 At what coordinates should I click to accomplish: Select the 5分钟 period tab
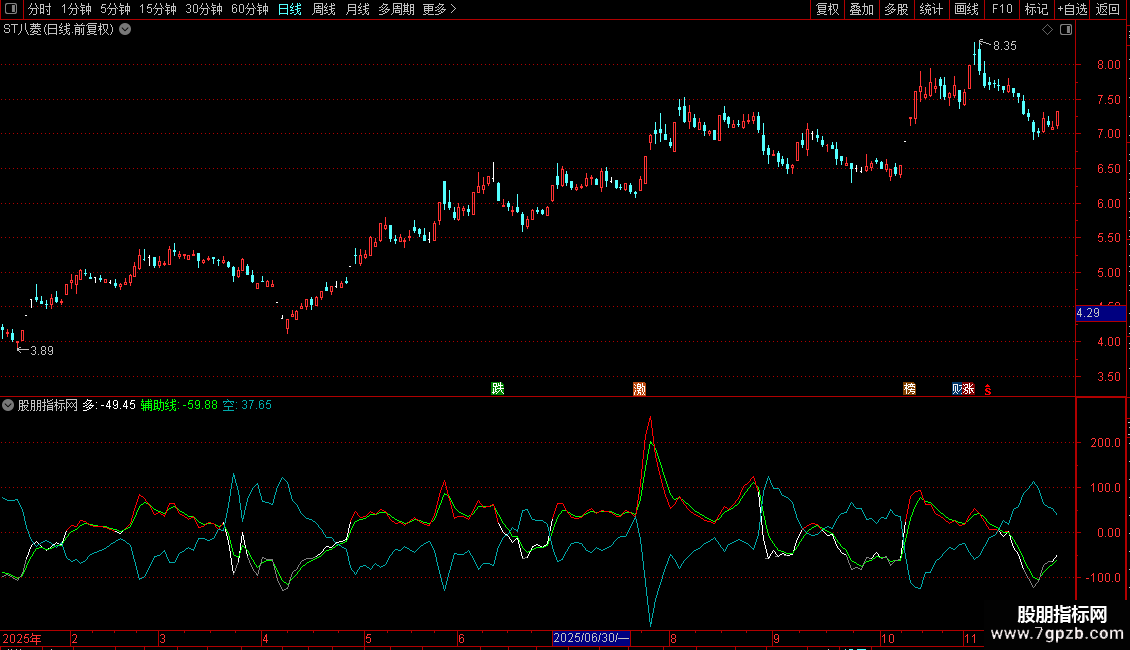coord(115,9)
